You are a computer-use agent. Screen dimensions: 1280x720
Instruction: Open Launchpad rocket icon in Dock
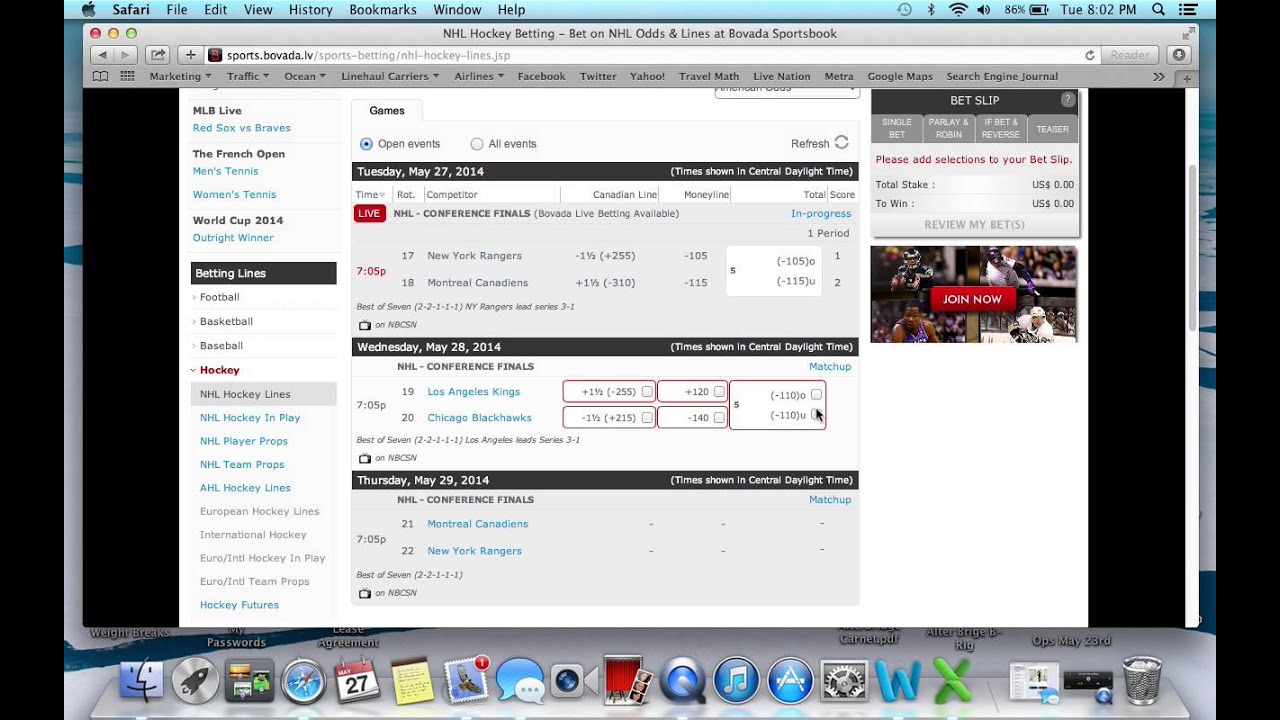[x=195, y=682]
